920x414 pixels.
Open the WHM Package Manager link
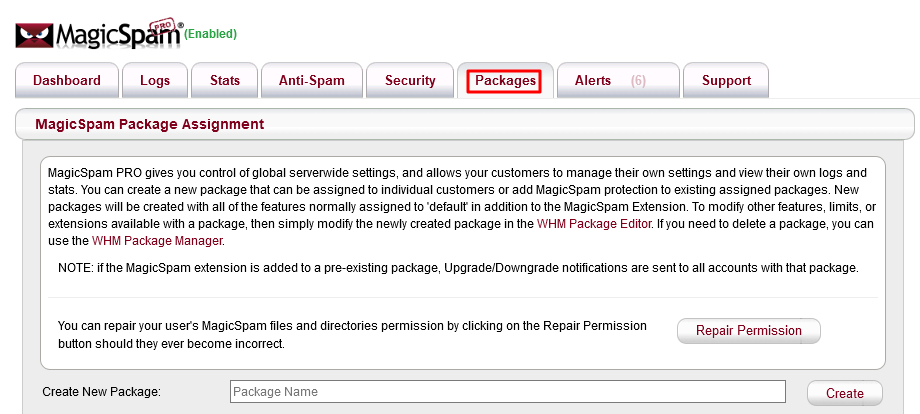pos(156,241)
